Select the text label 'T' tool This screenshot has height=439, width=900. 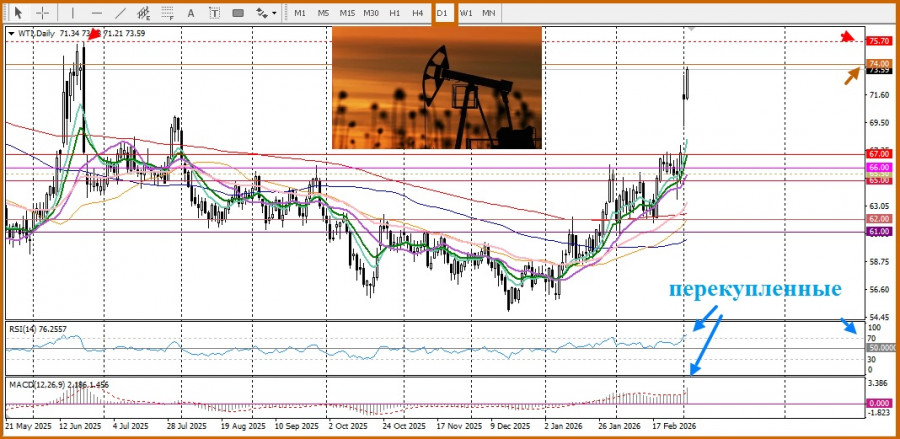coord(213,13)
